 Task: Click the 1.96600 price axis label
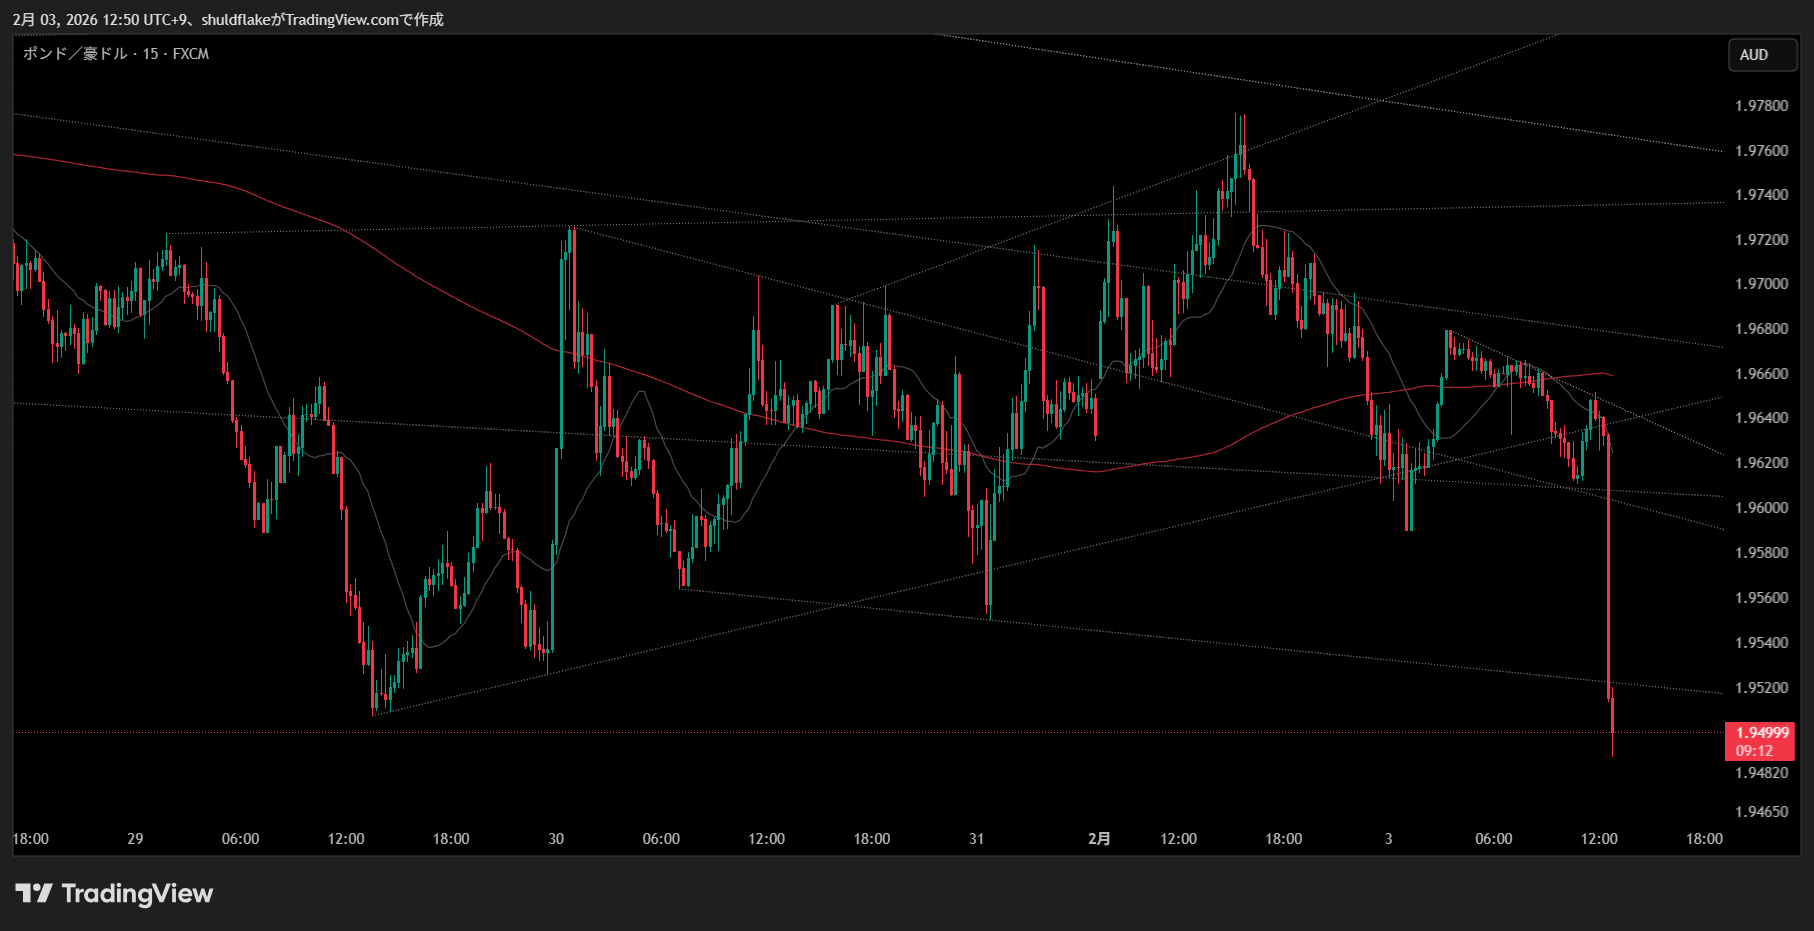[1761, 374]
